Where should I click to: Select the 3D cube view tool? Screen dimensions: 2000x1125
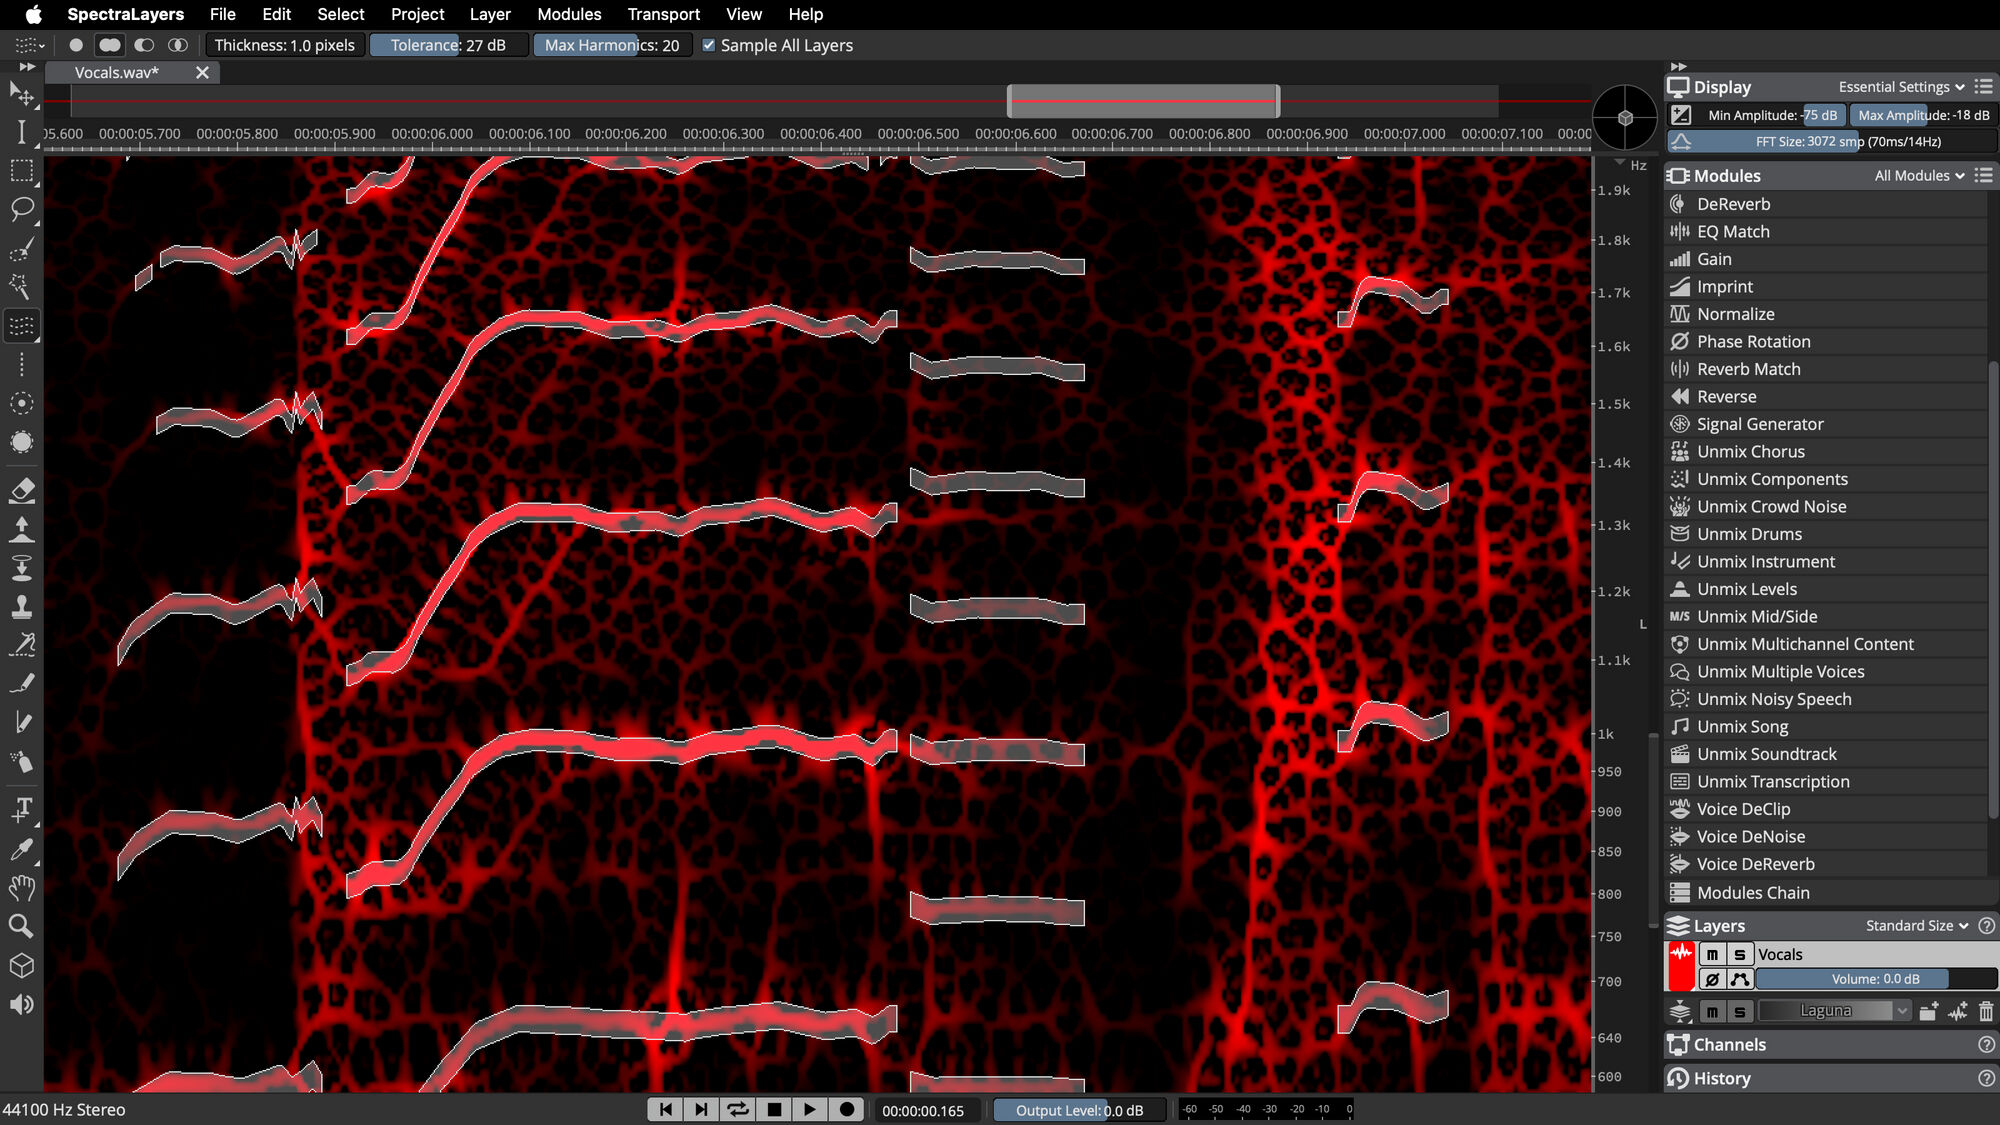point(21,966)
